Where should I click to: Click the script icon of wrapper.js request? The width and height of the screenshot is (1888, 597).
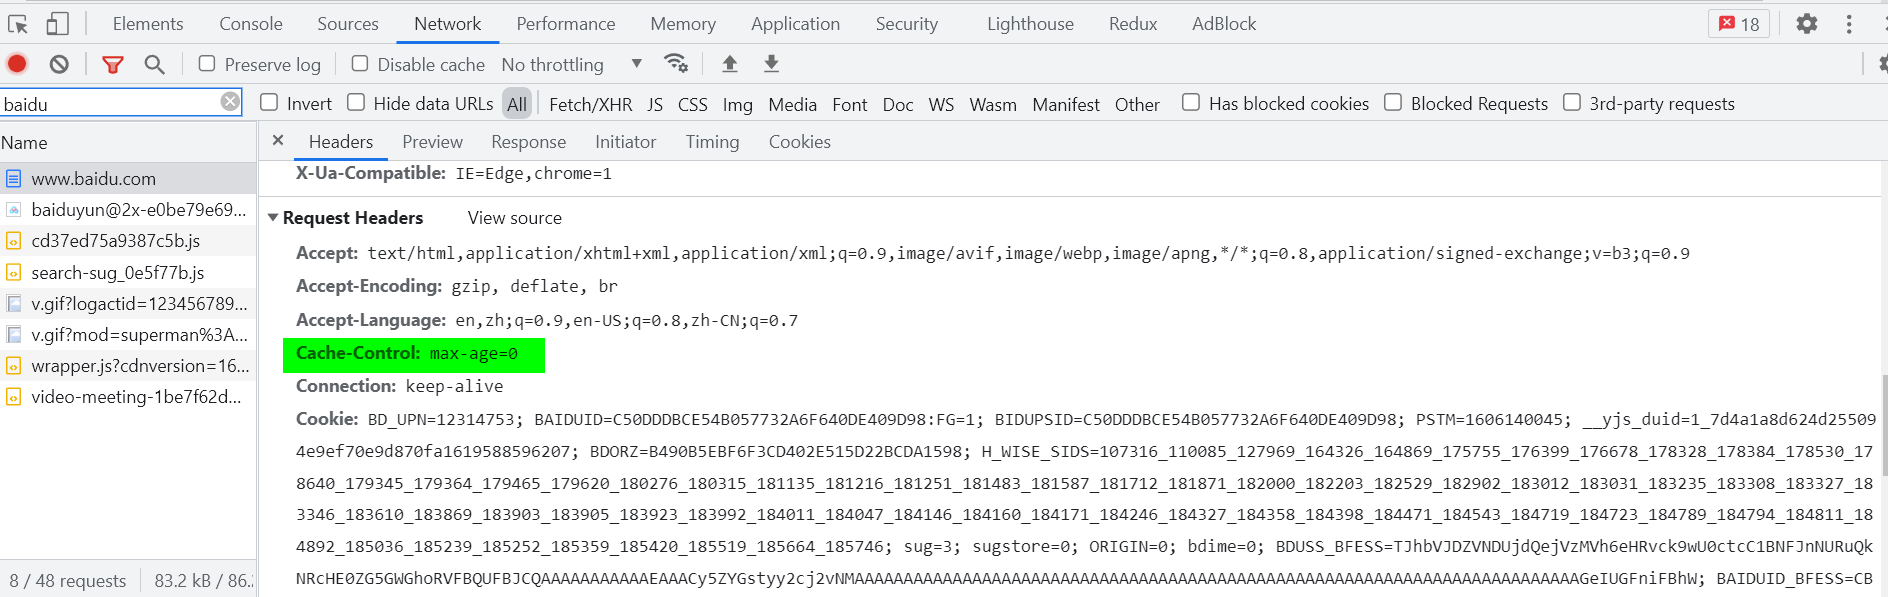(13, 366)
